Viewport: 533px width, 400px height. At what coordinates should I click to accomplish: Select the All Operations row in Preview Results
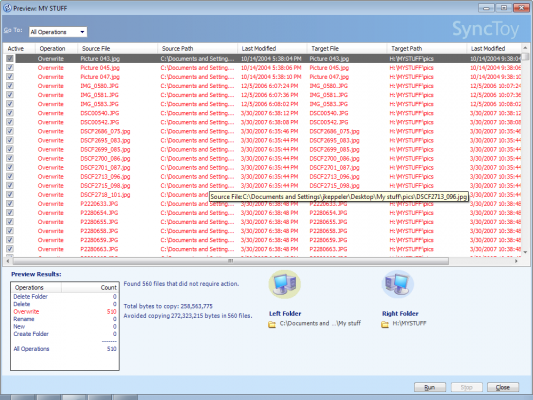[x=65, y=349]
